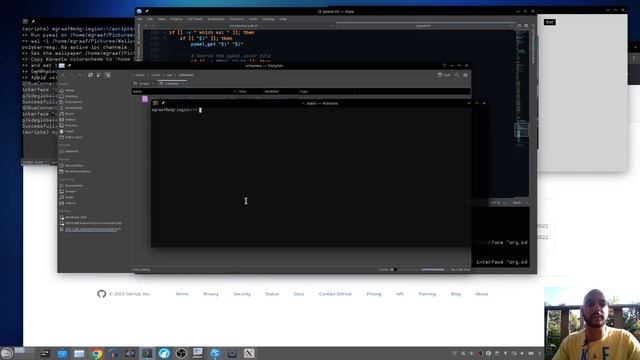Open the About footer link on GitHub

pos(482,294)
